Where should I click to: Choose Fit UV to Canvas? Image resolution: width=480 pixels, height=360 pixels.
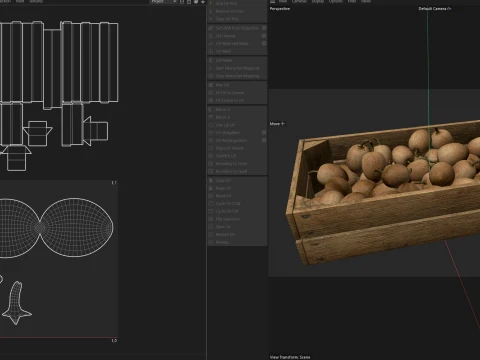point(230,93)
